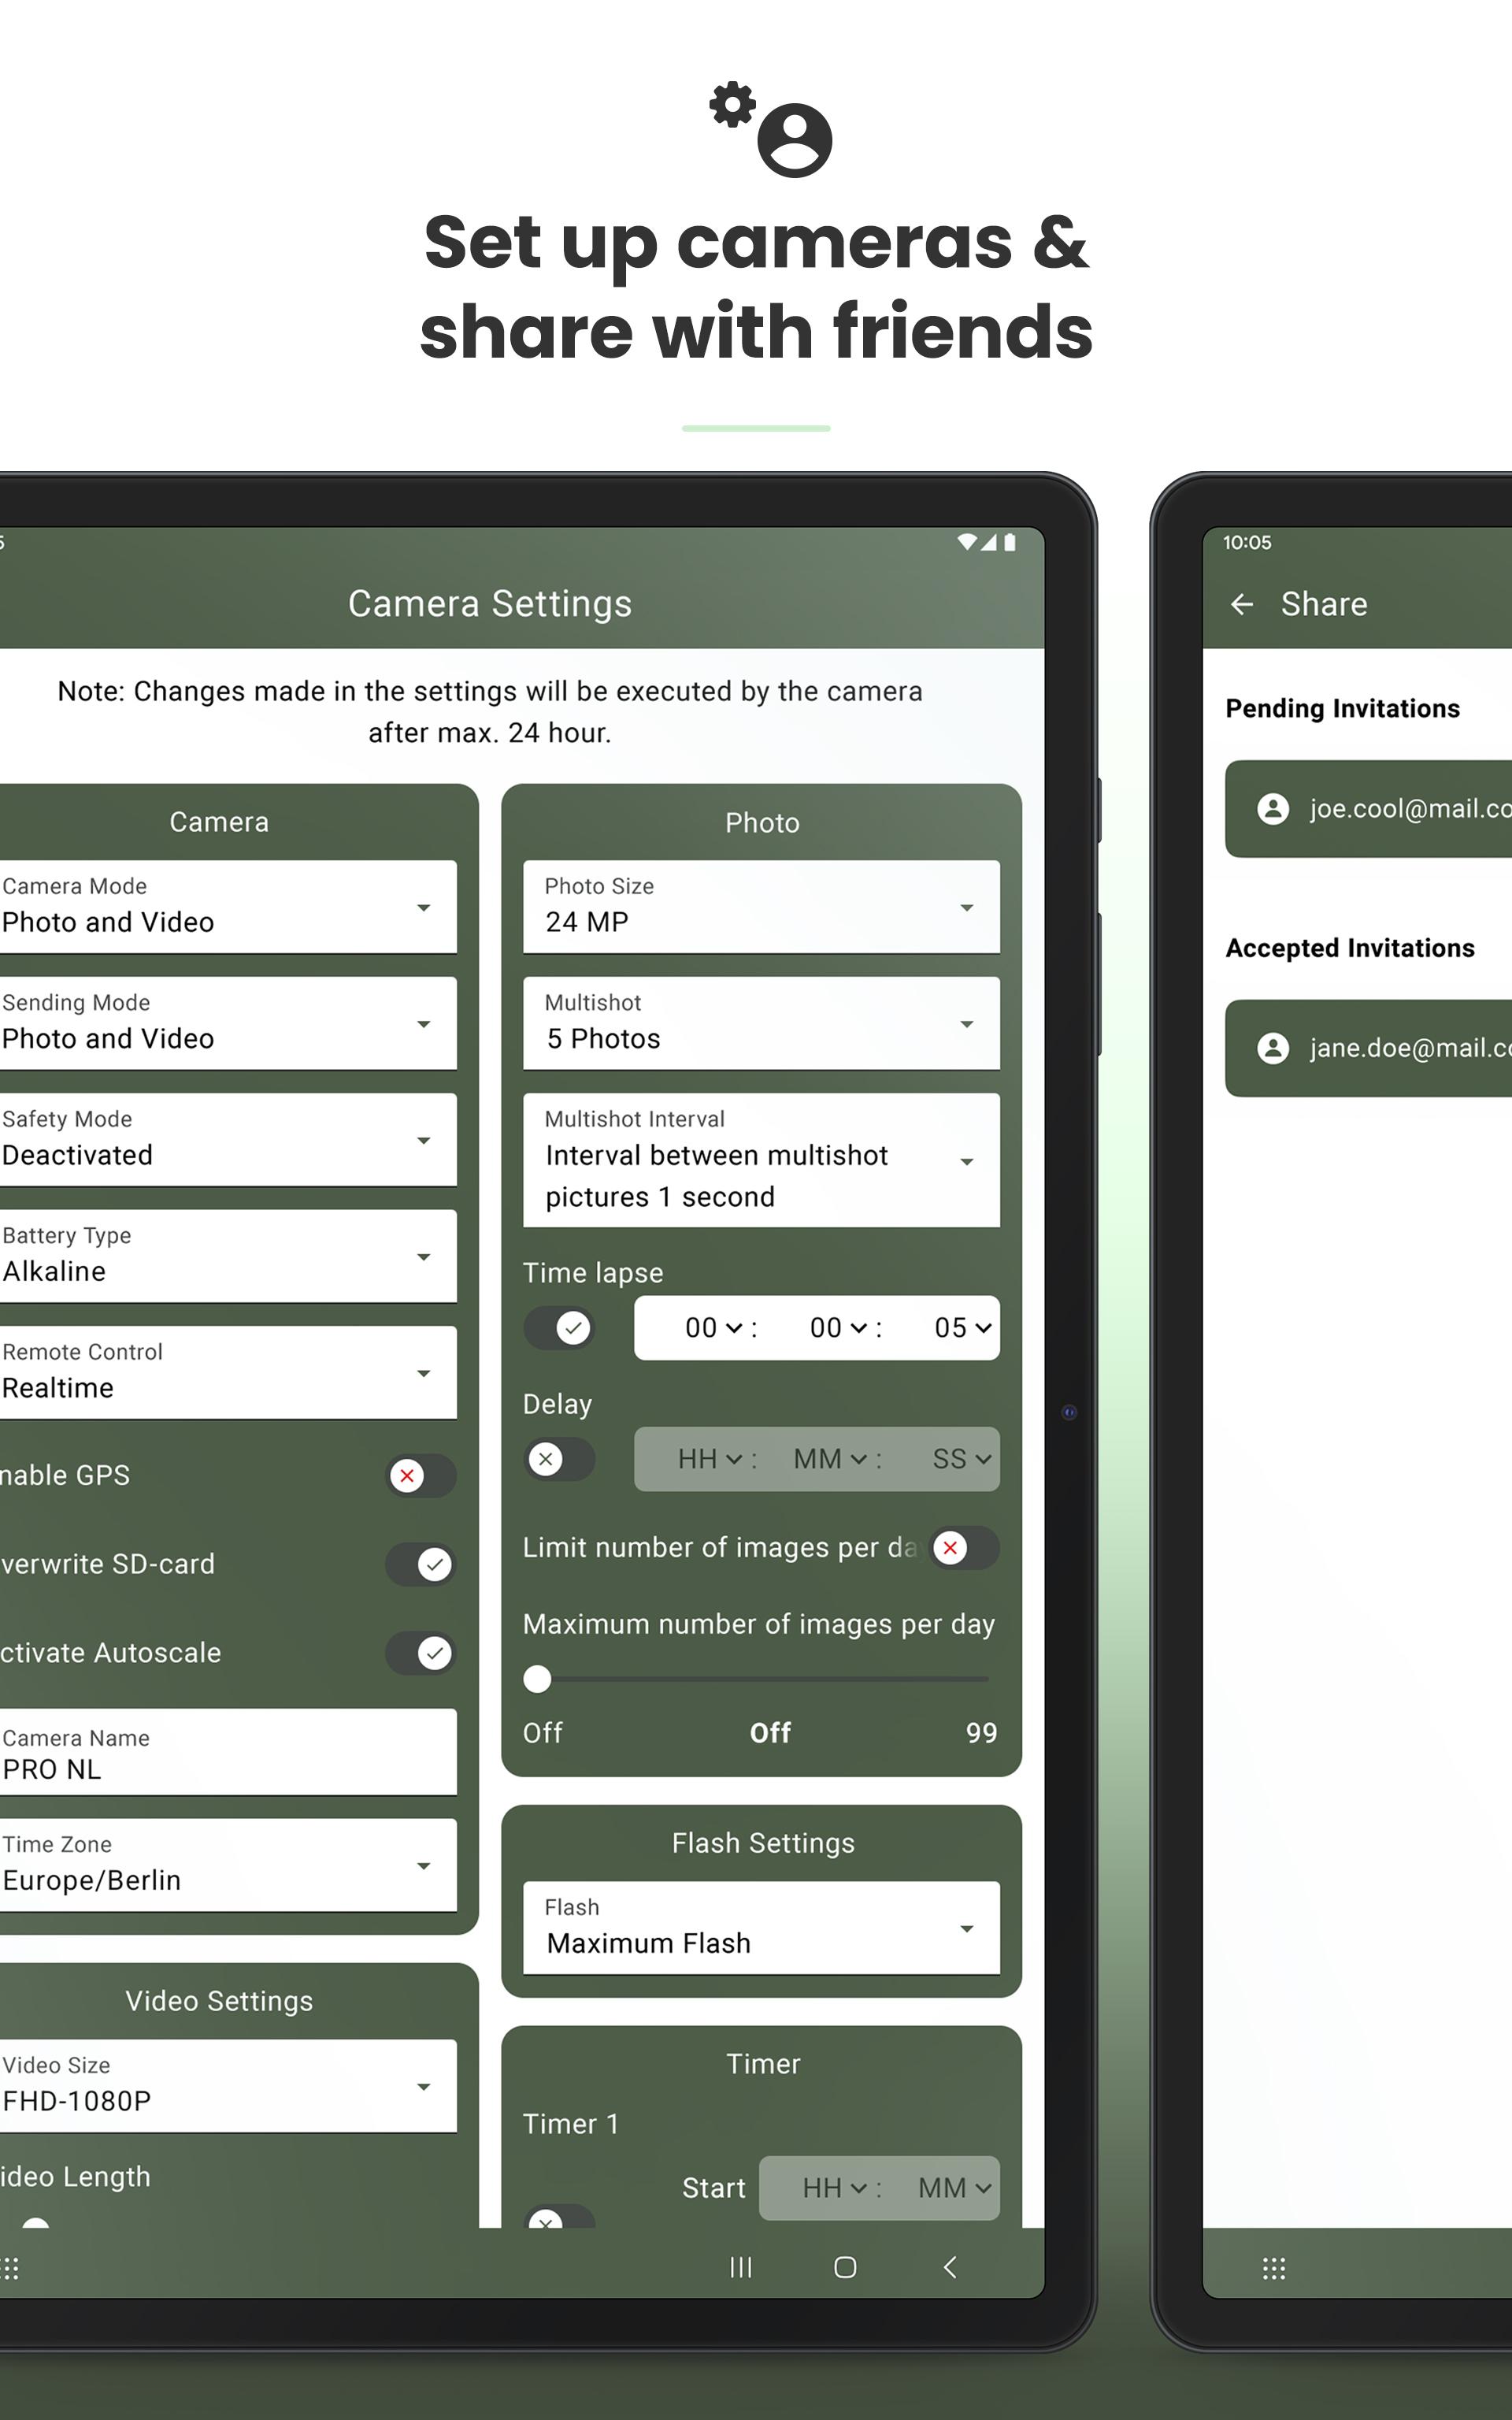Turn on Limit number of images toggle
Image resolution: width=1512 pixels, height=2420 pixels.
[964, 1548]
